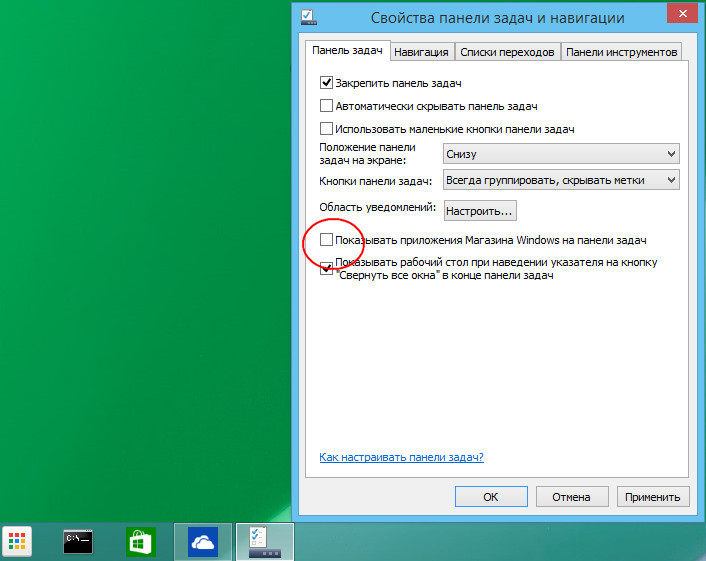Screen dimensions: 706x561
Task: Open the "Снизу" taskbar position dropdown
Action: (x=561, y=154)
